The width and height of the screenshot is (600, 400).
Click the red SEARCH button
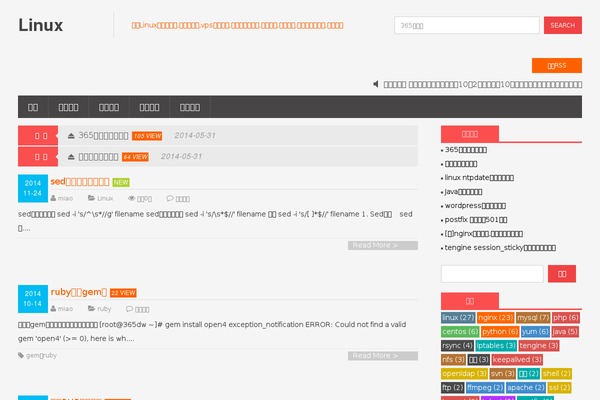(x=562, y=25)
